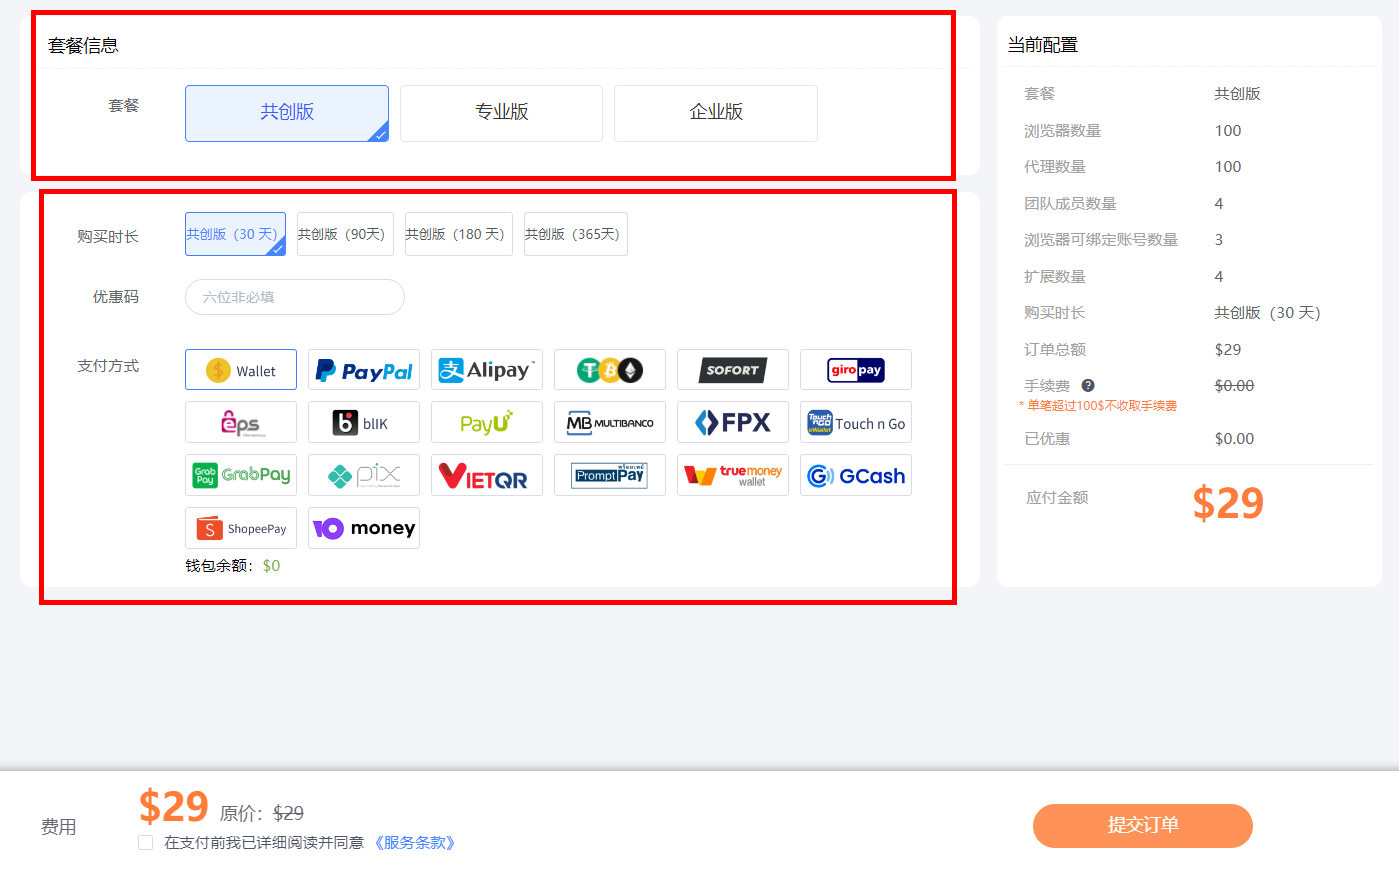Screen dimensions: 1399x871
Task: Select GCash payment method
Action: click(x=856, y=475)
